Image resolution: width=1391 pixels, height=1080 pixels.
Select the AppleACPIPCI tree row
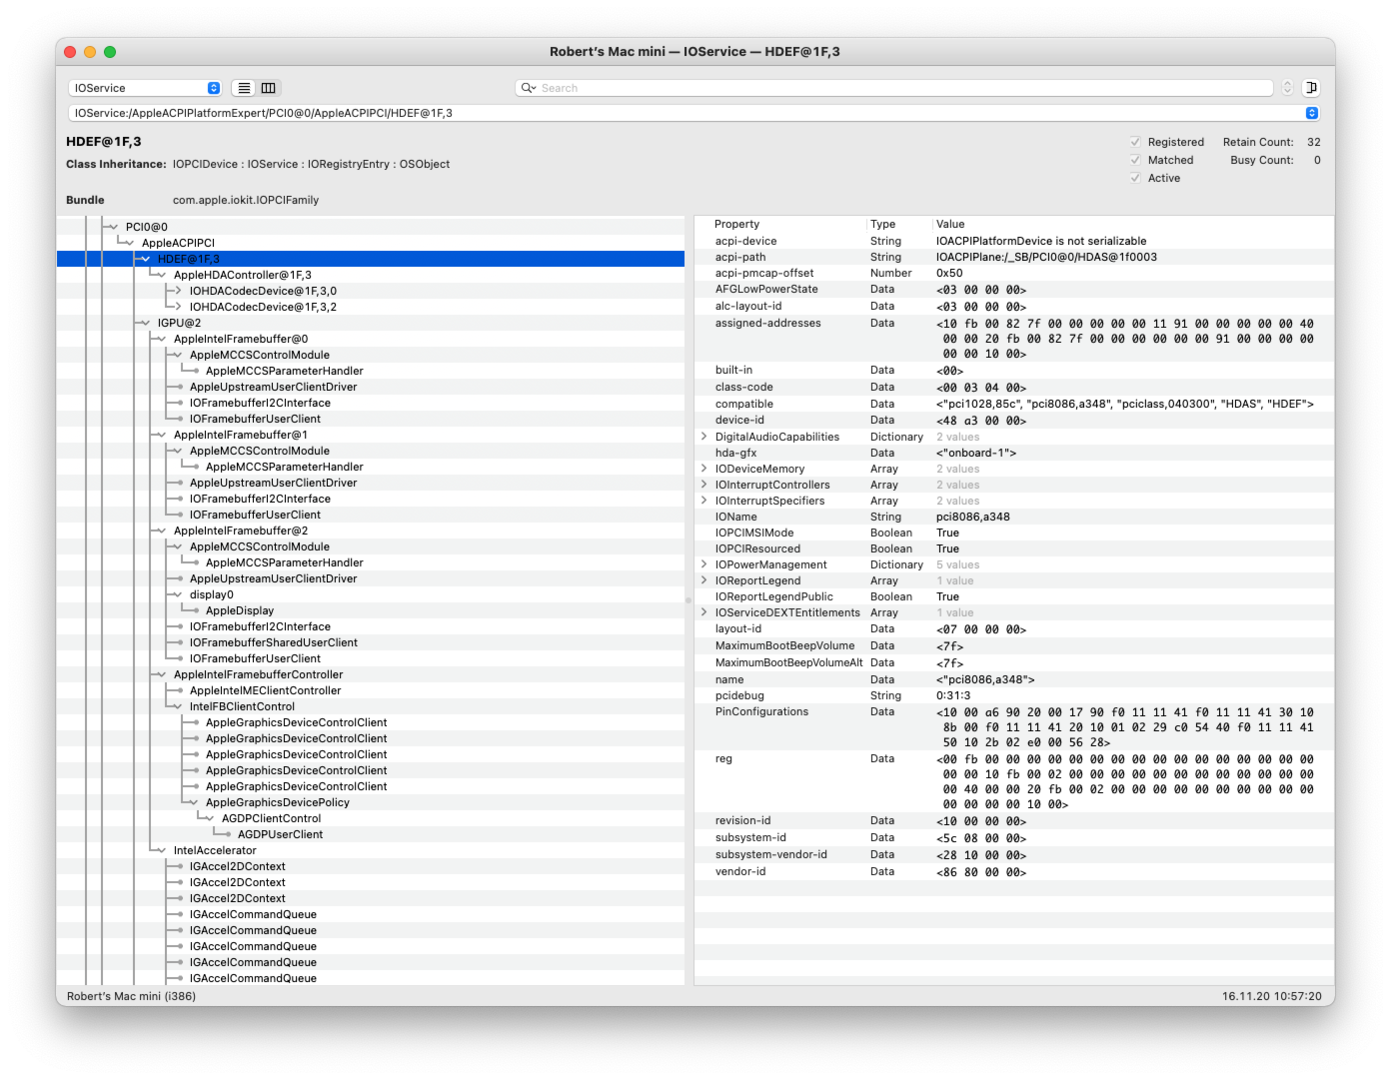(371, 243)
